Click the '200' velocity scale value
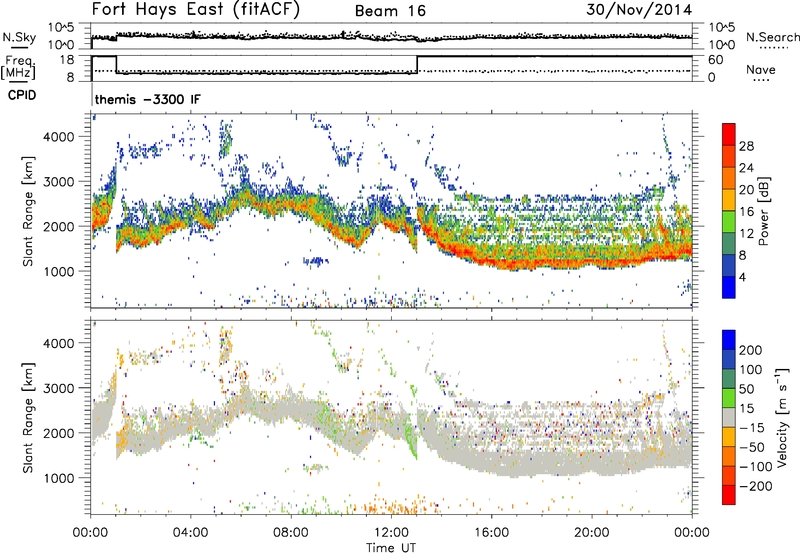The width and height of the screenshot is (800, 554). coord(751,350)
